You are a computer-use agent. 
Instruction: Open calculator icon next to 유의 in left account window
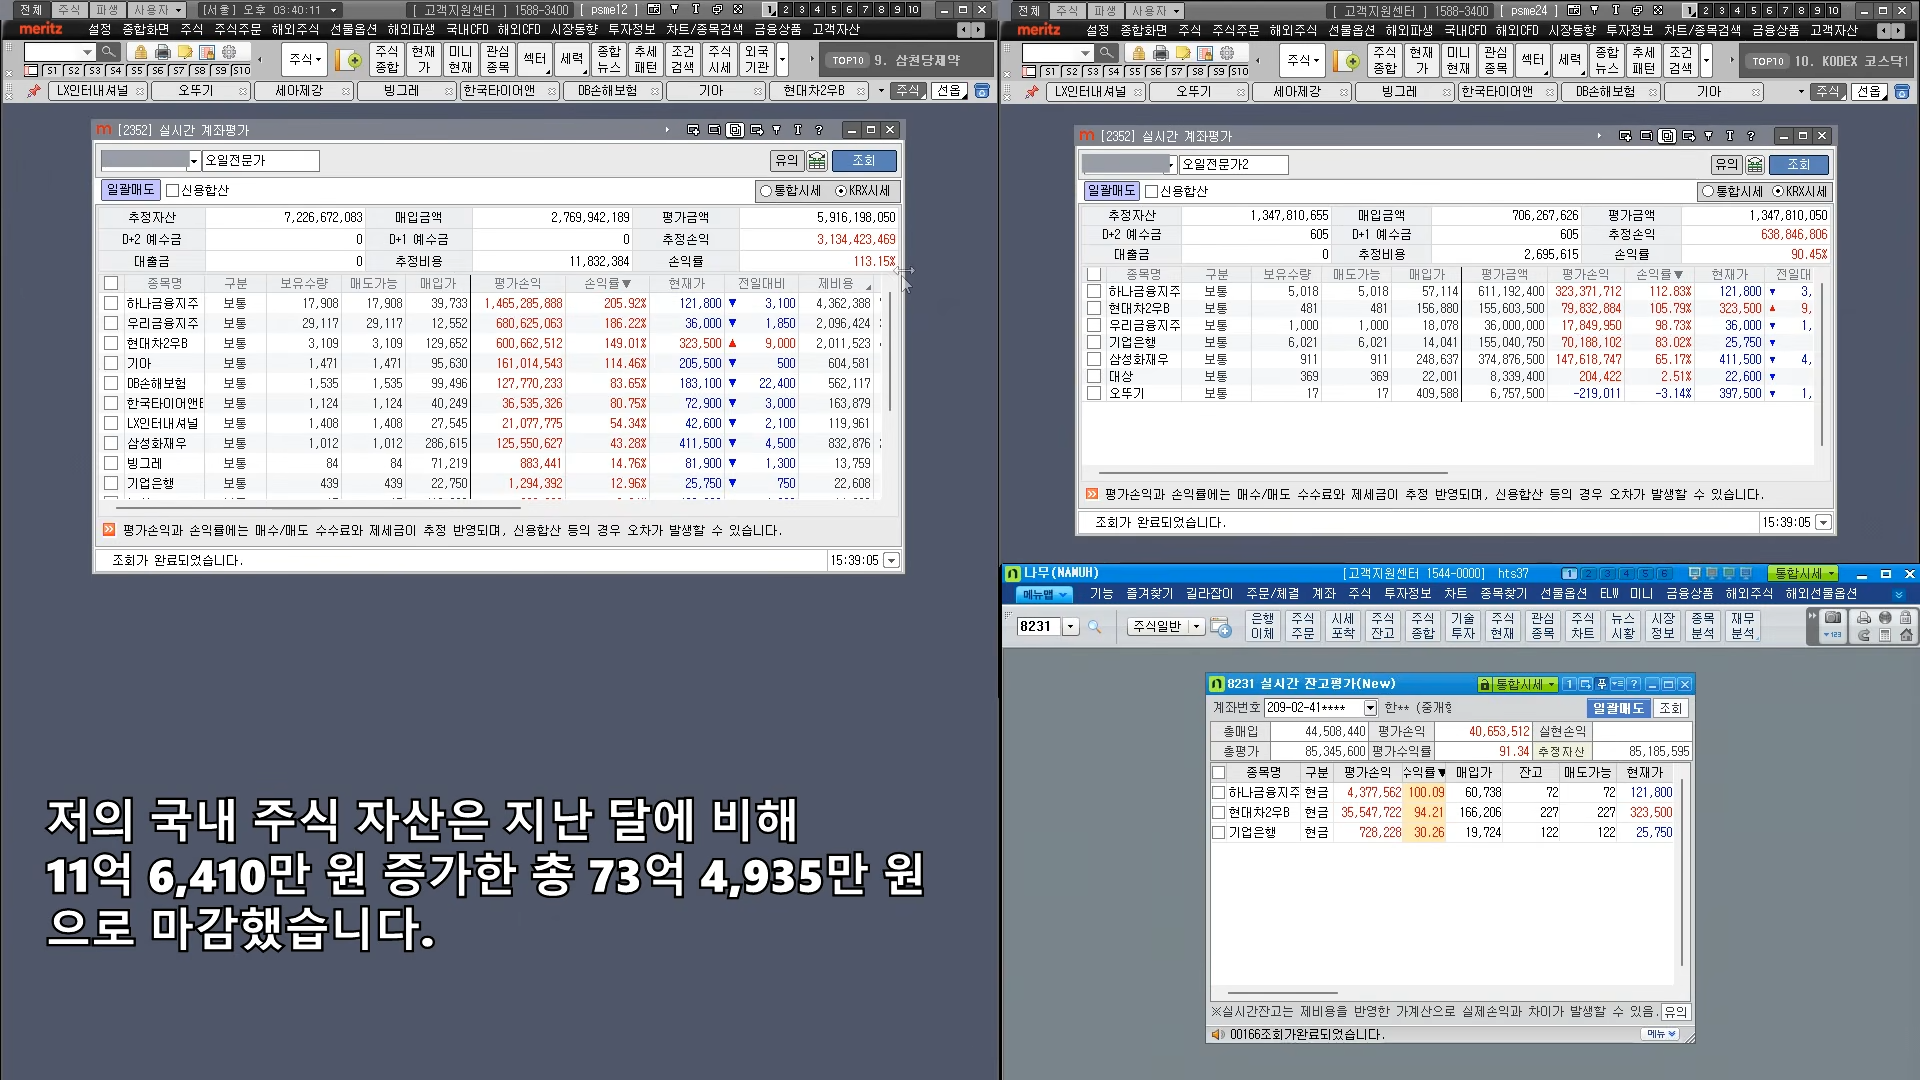coord(817,161)
